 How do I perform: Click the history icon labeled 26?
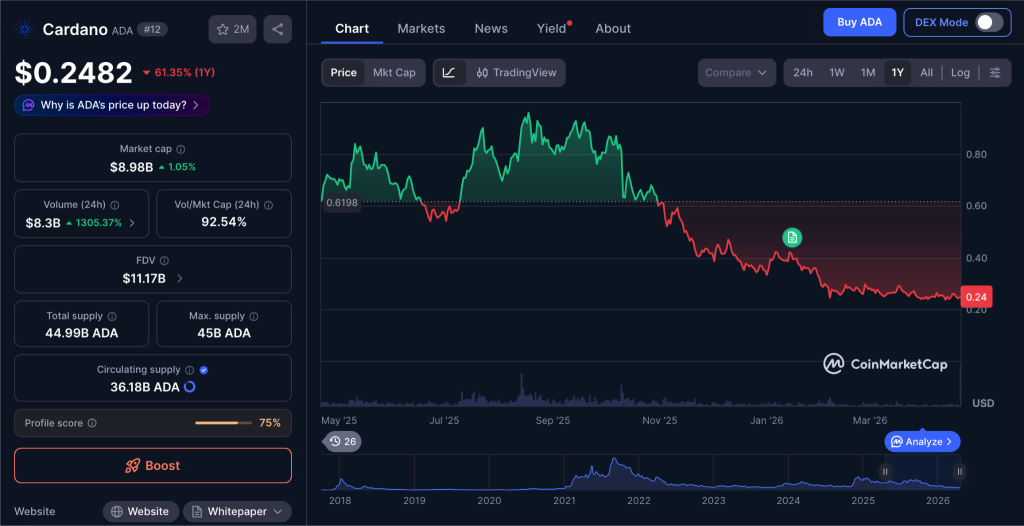342,441
